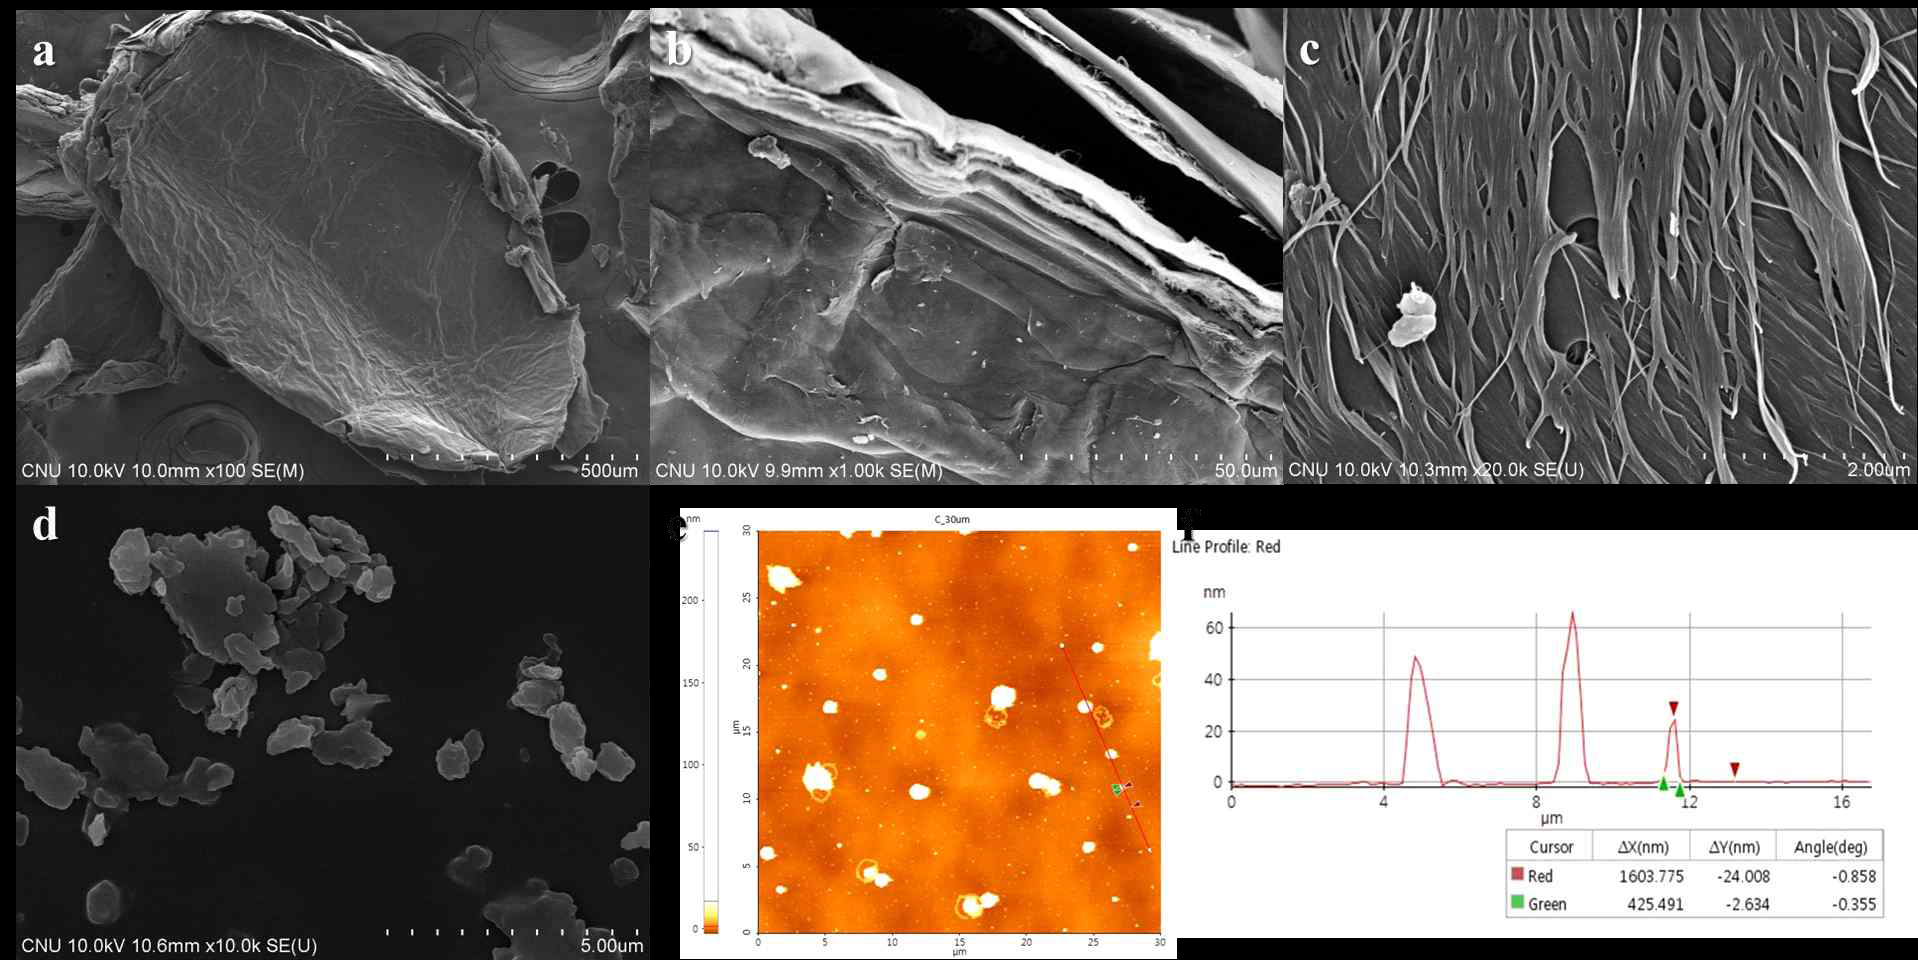Screen dimensions: 1918x960
Task: Click the value '-0.858'
Action: [1853, 876]
